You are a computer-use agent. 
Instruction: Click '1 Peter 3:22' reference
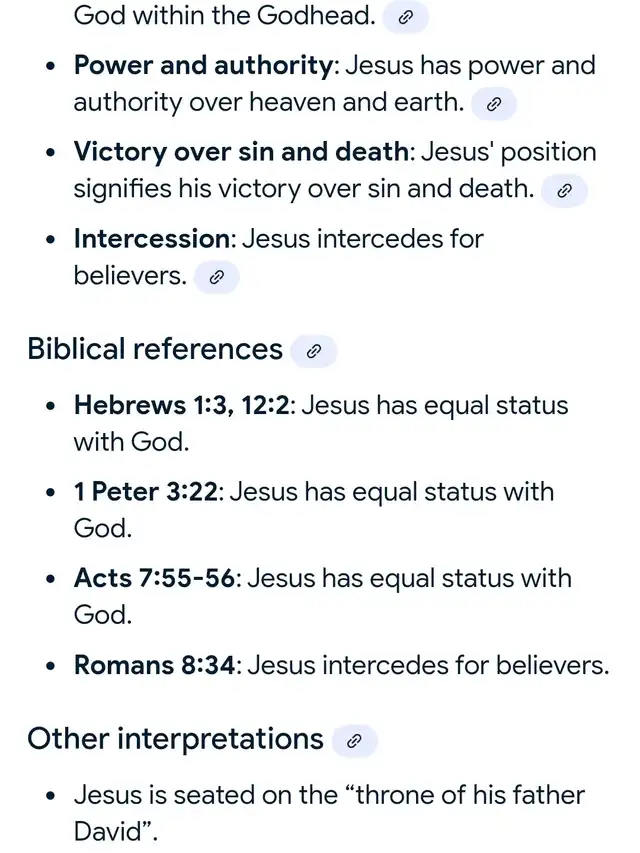pos(146,492)
